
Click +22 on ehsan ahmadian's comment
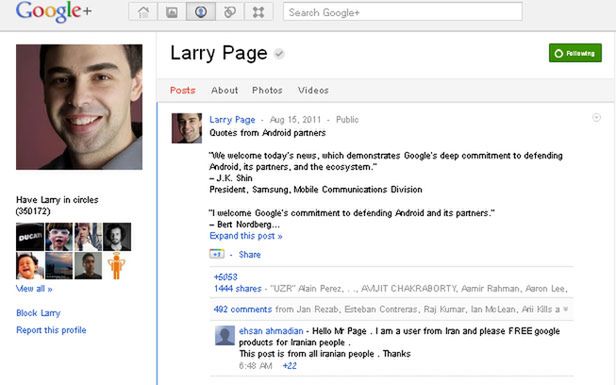[x=290, y=366]
